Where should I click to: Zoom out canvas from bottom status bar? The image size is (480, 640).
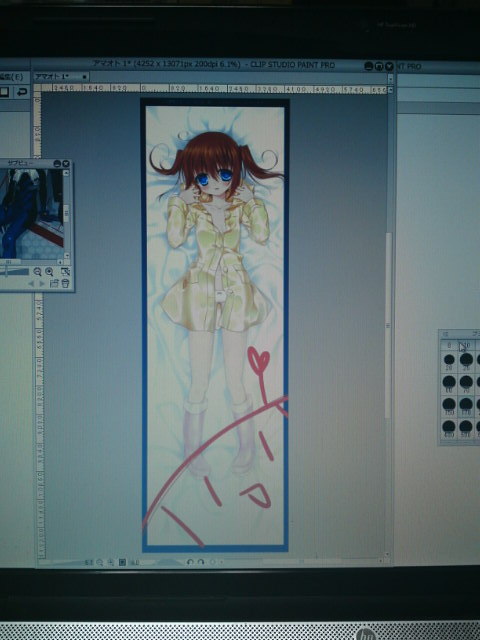pyautogui.click(x=100, y=562)
